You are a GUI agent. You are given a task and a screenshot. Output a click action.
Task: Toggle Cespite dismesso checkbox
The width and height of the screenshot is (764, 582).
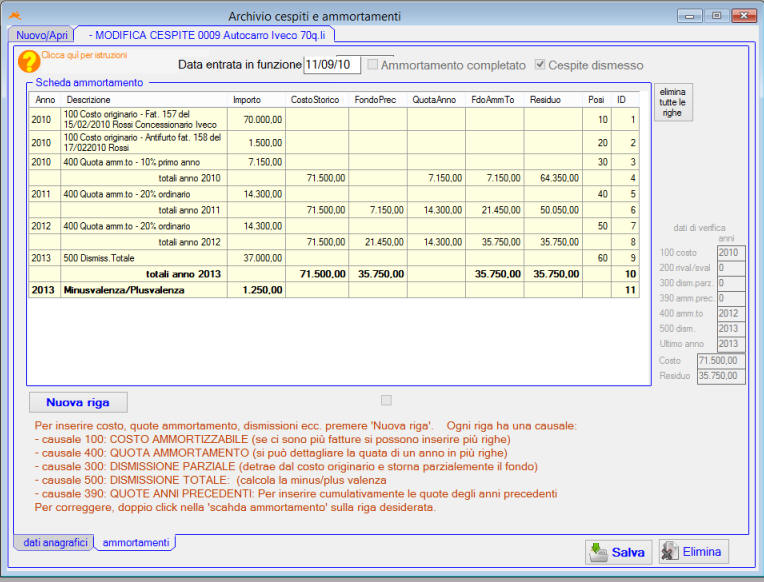[539, 65]
